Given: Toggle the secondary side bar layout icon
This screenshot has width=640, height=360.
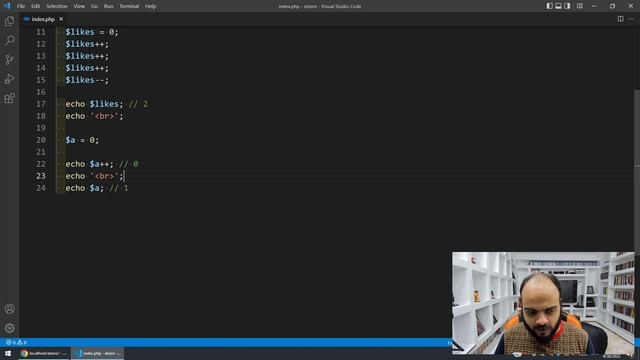Looking at the screenshot, I should click(x=567, y=6).
